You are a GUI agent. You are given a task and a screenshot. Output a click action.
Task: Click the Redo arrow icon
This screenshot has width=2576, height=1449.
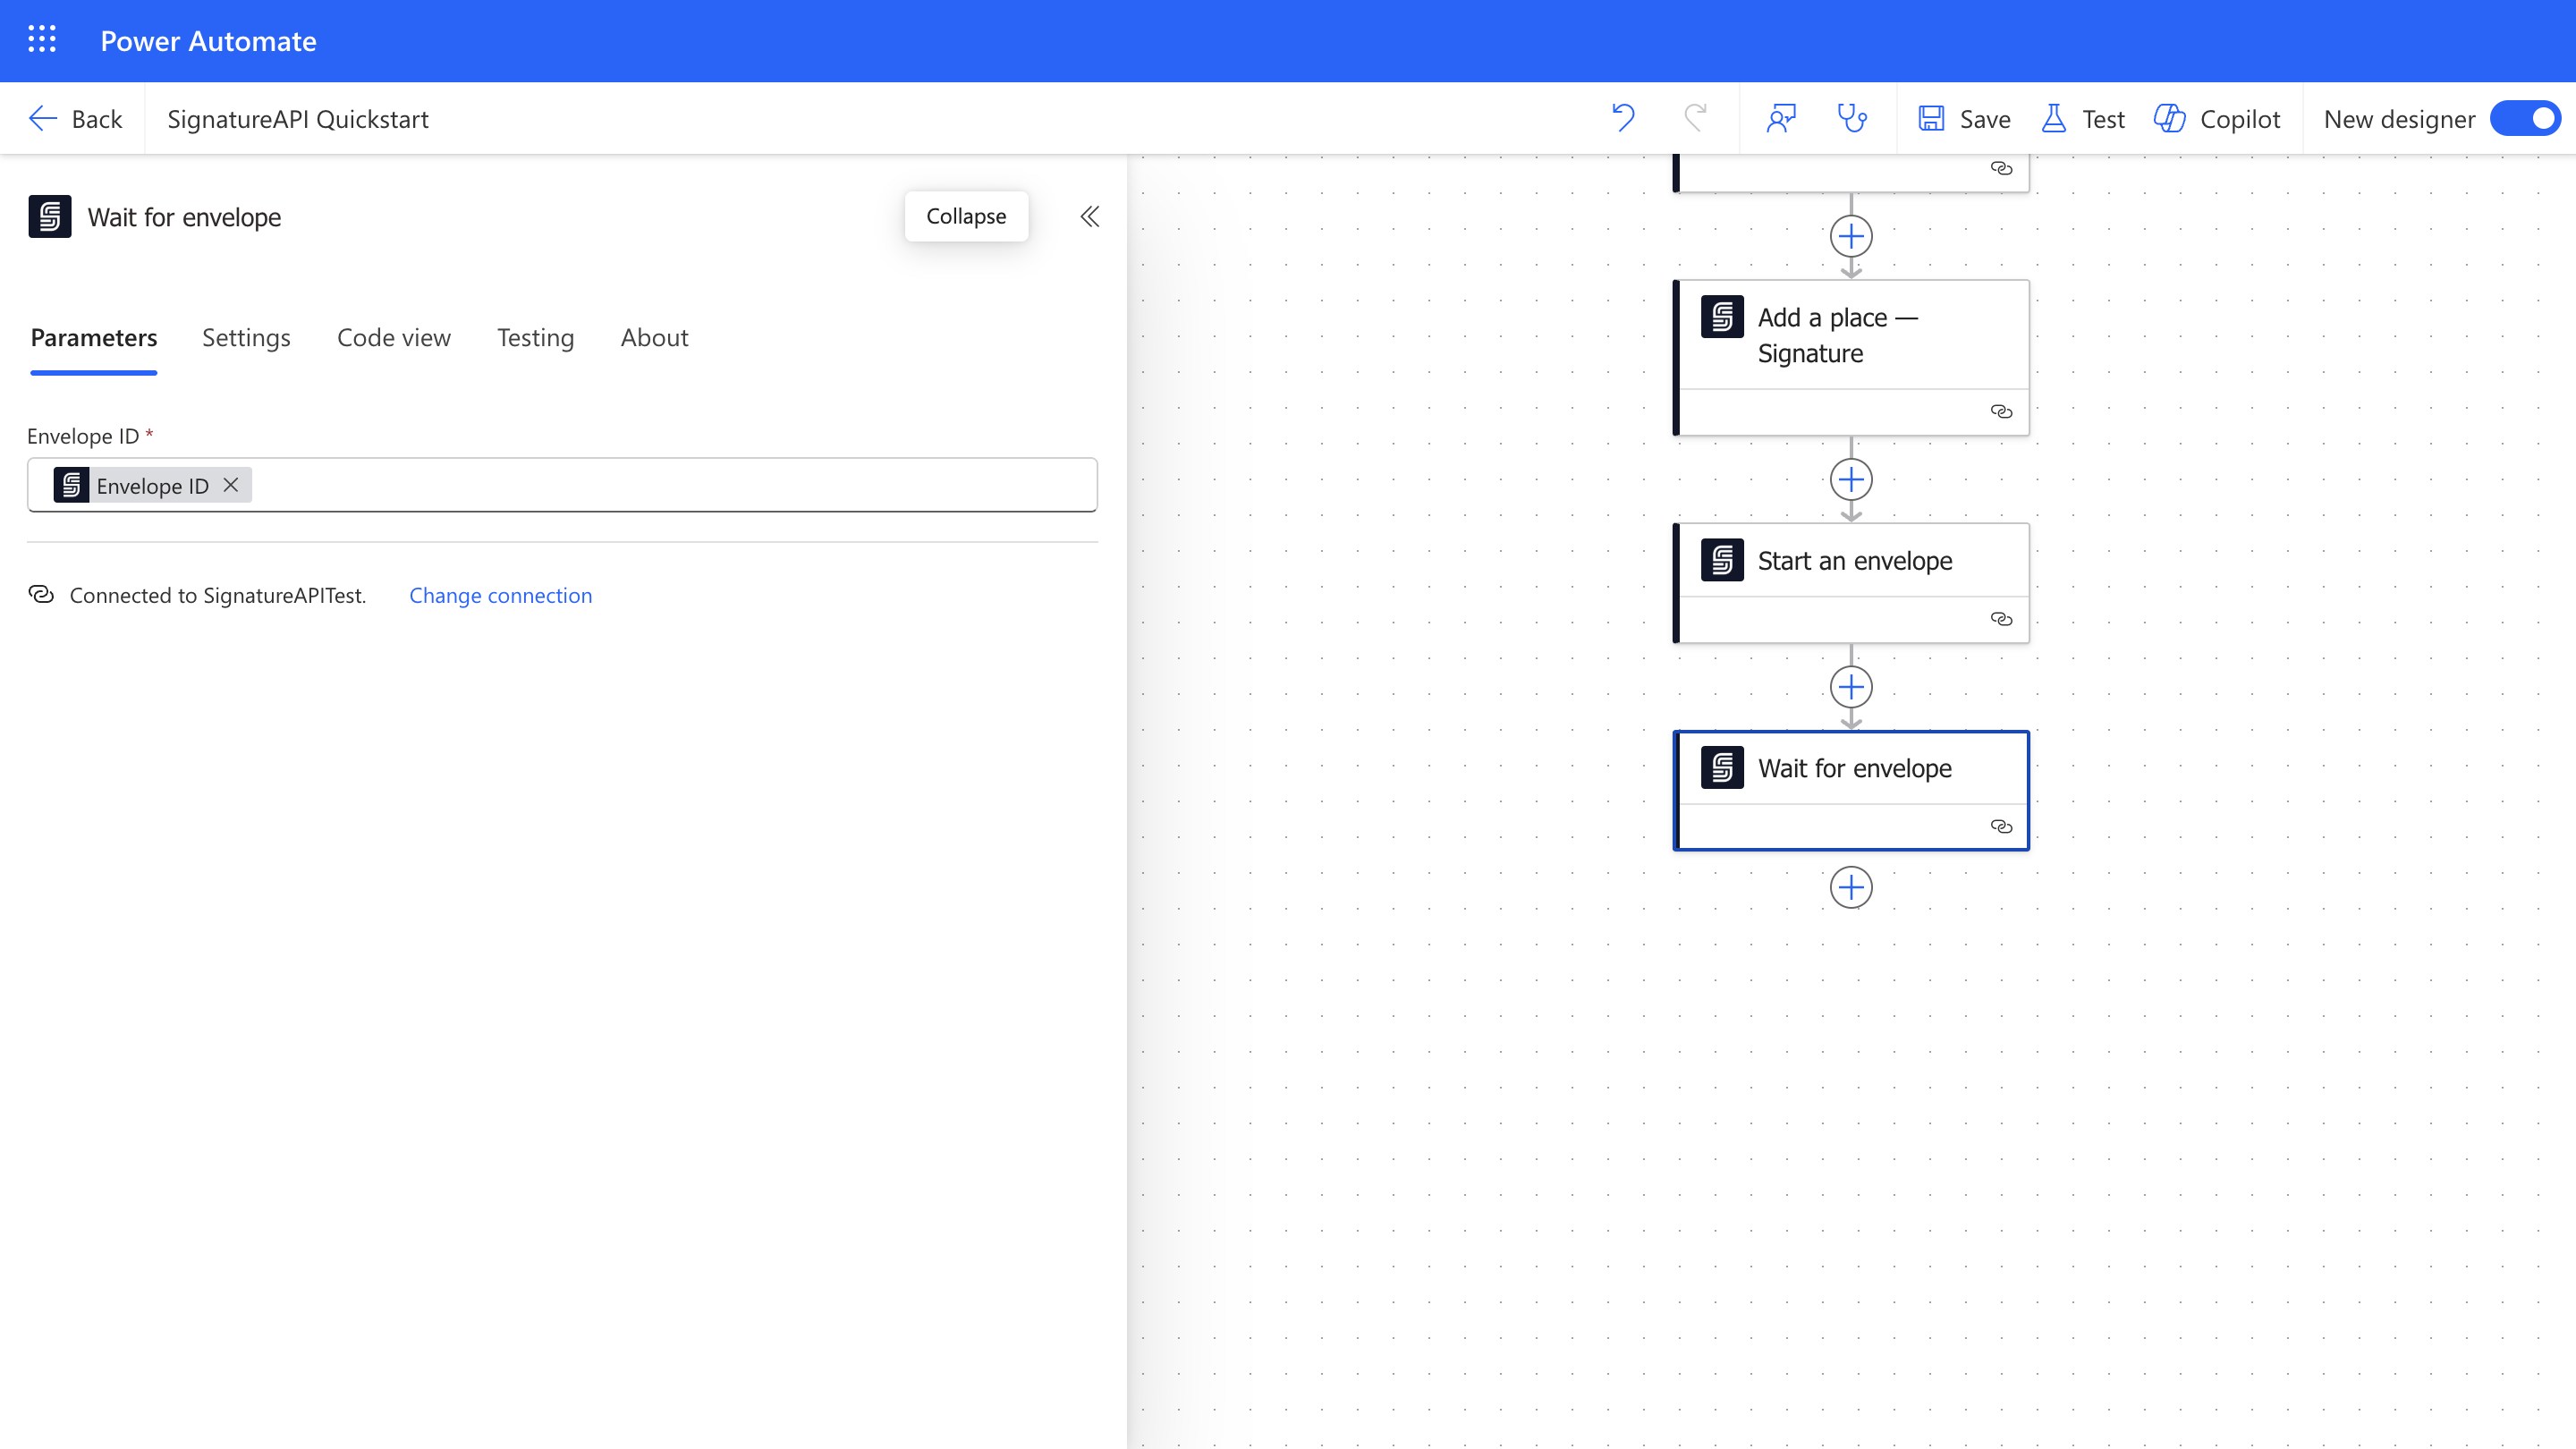click(1695, 118)
